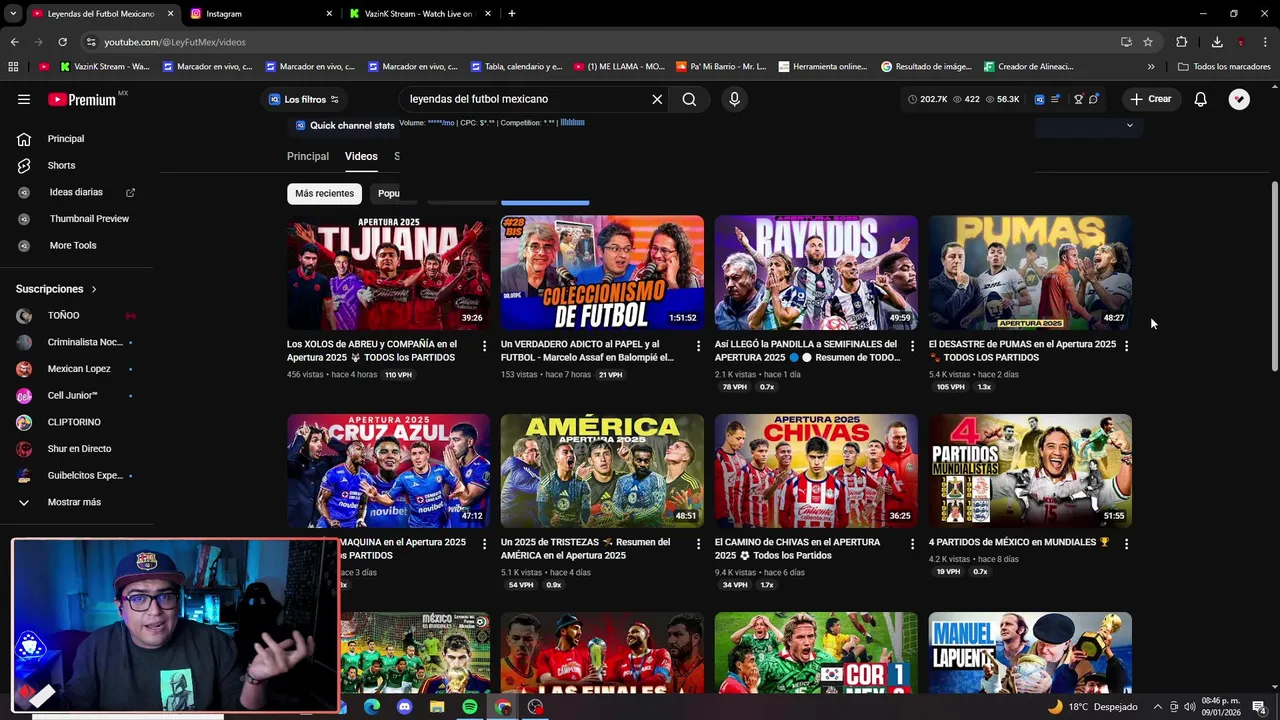Show hidden system tray icons
This screenshot has height=720, width=1280.
tap(1159, 707)
